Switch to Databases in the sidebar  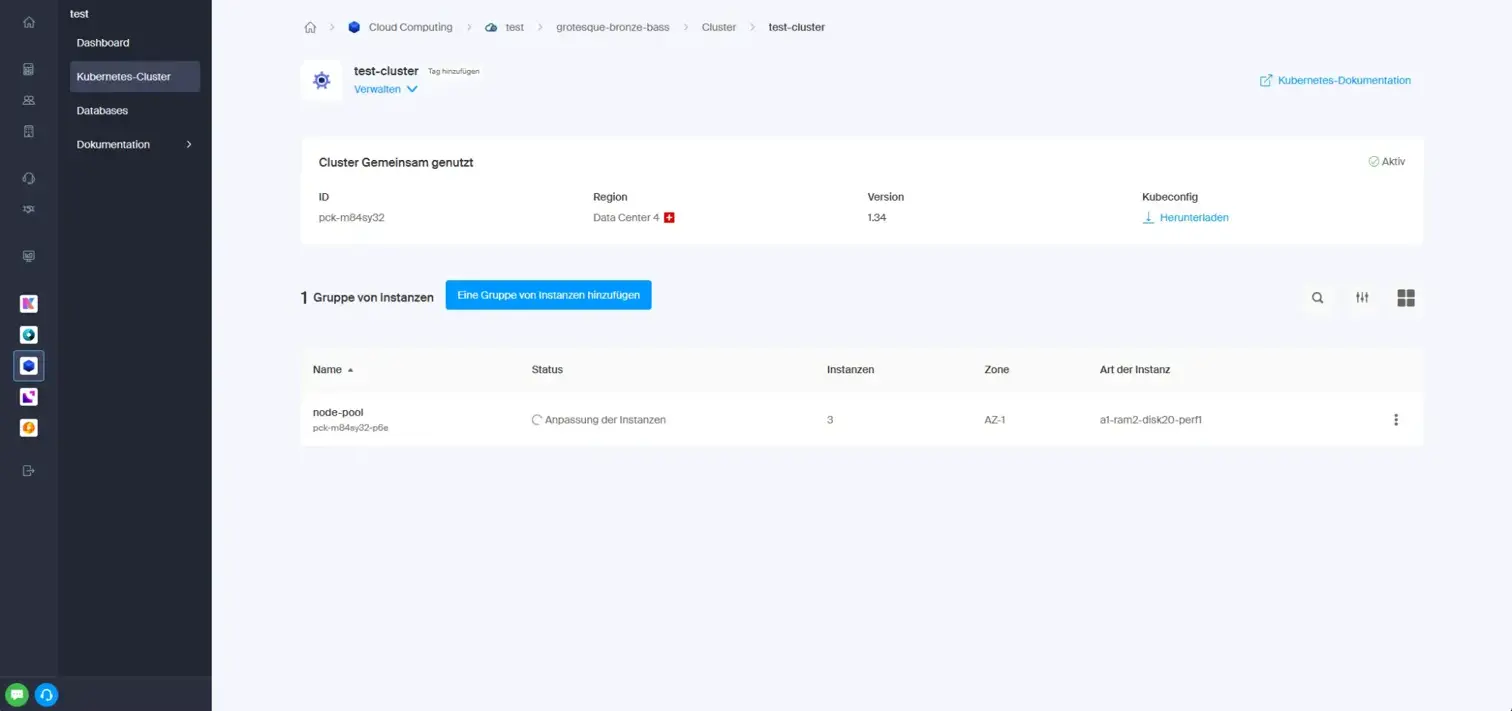pos(101,110)
